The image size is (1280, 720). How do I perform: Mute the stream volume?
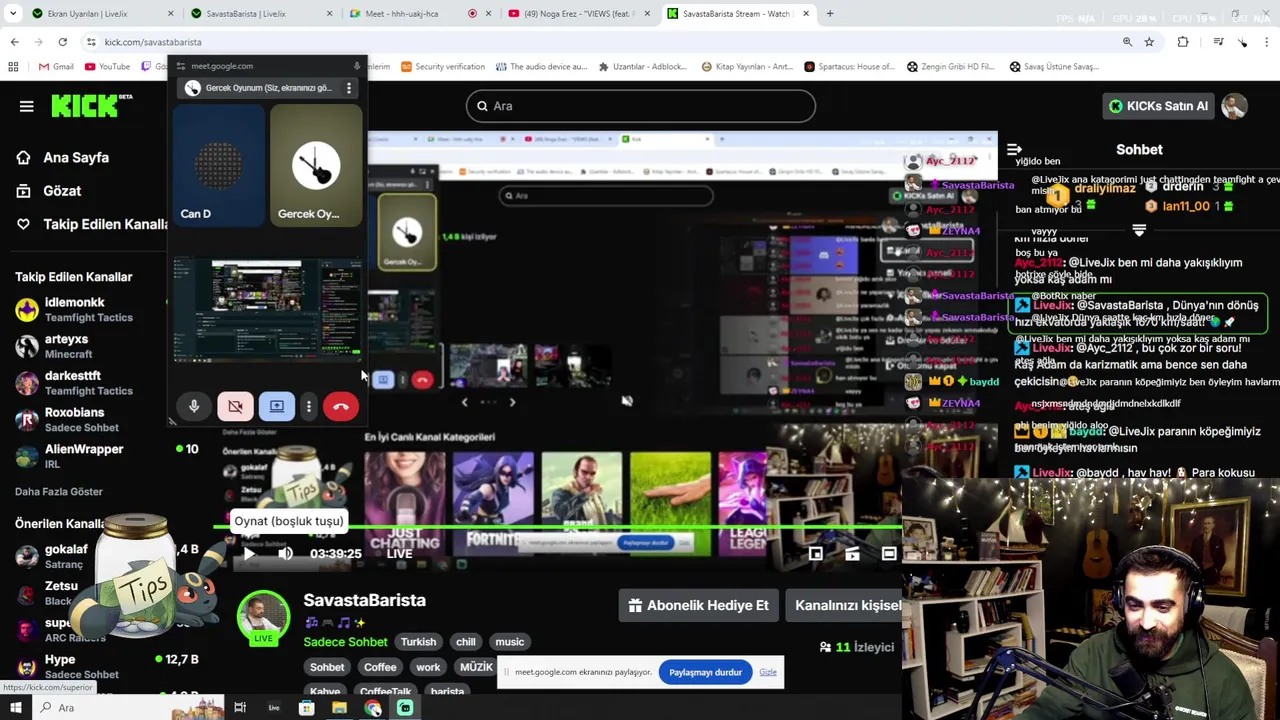tap(285, 553)
